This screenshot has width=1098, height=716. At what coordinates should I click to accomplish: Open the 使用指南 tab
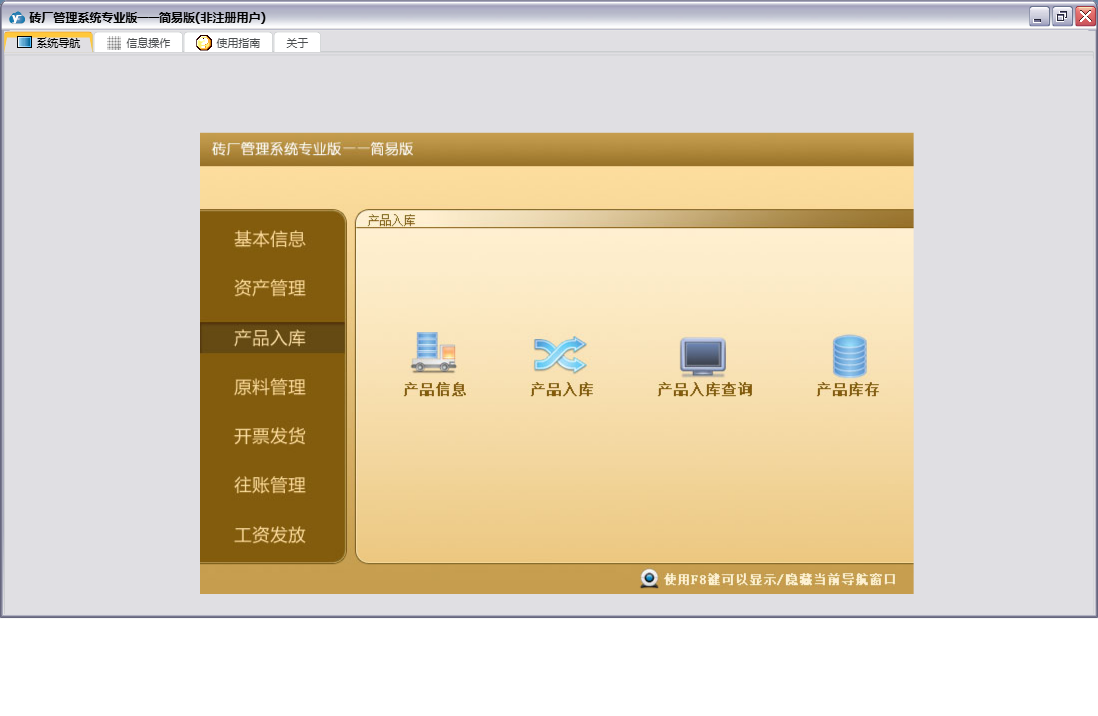click(228, 43)
